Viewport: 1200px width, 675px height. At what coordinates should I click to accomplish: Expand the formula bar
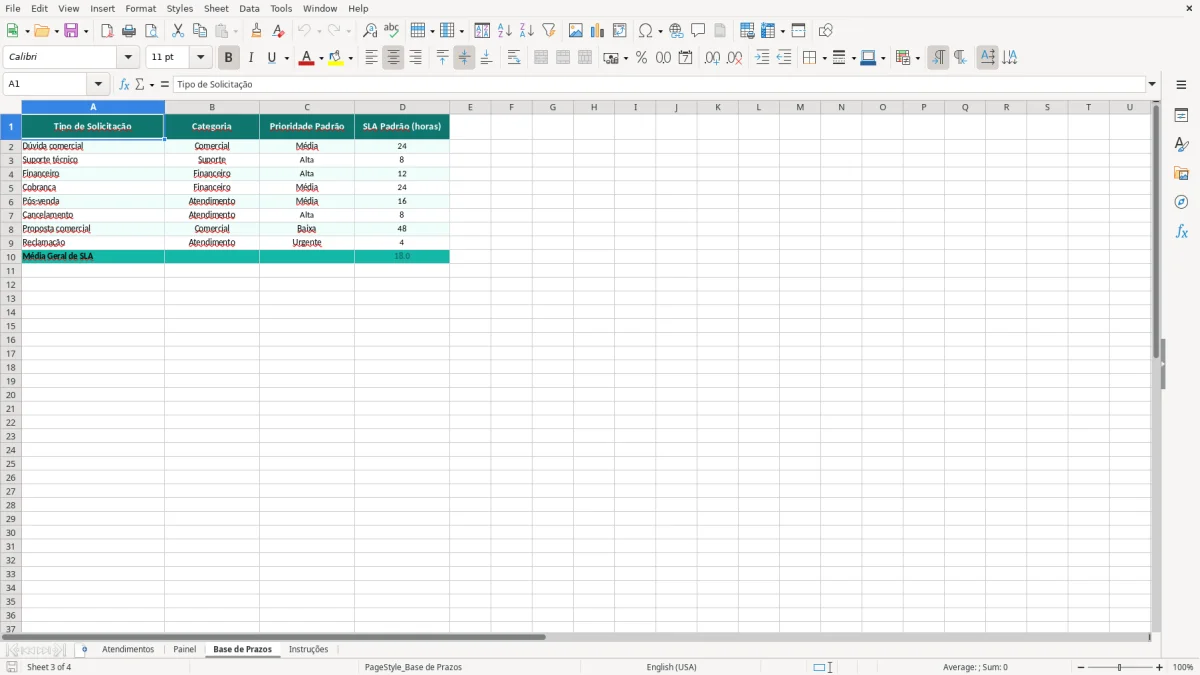click(1152, 85)
